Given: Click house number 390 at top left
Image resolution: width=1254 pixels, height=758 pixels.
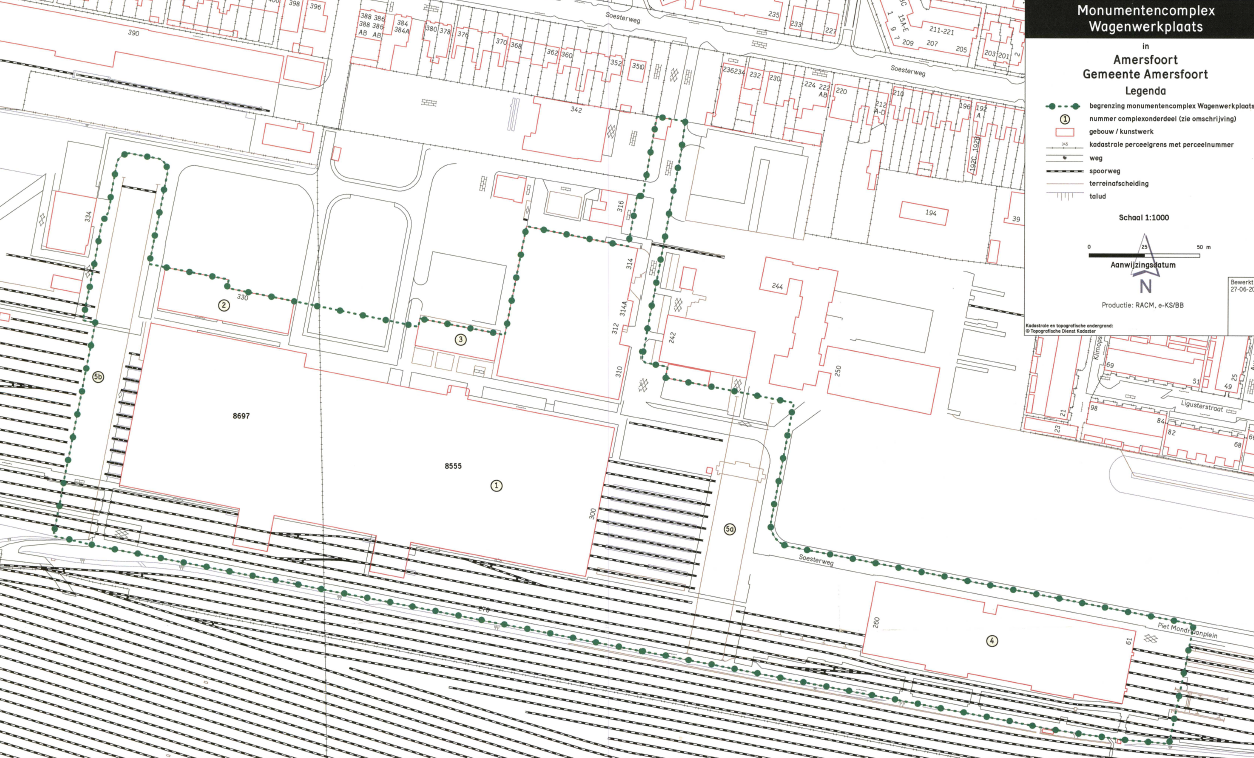Looking at the screenshot, I should (x=134, y=33).
